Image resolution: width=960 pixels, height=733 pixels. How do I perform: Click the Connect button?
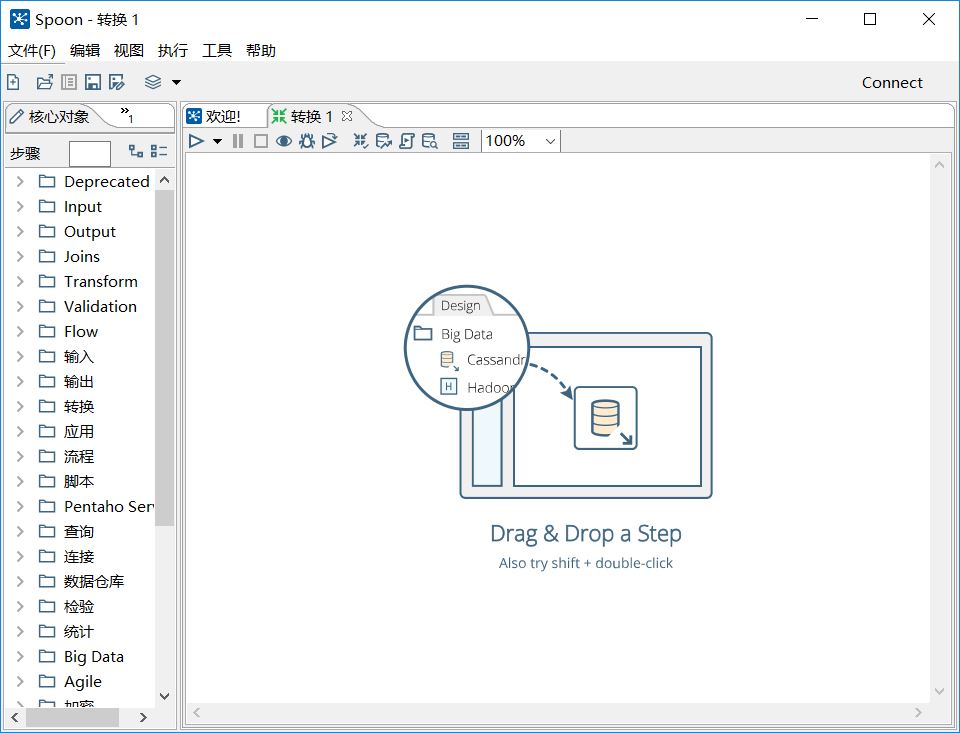tap(892, 83)
